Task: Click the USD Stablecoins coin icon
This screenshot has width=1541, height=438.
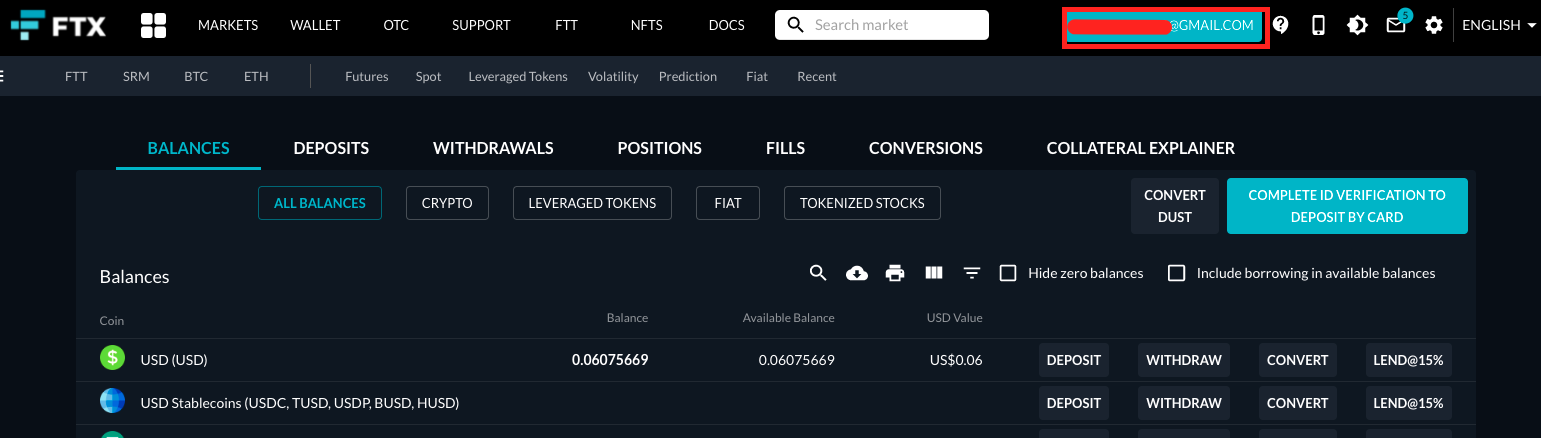Action: pos(112,402)
